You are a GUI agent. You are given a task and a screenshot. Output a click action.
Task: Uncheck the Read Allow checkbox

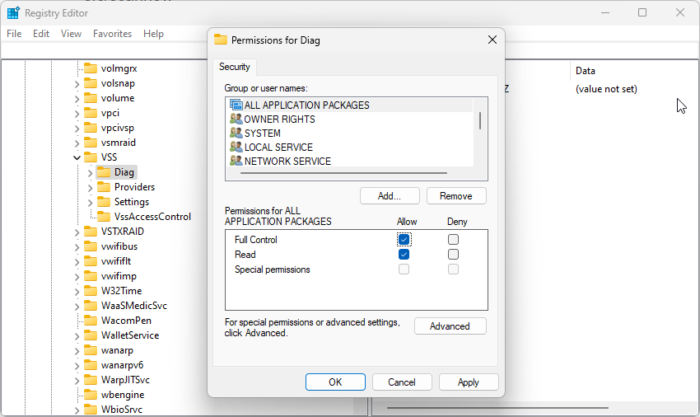pyautogui.click(x=404, y=255)
